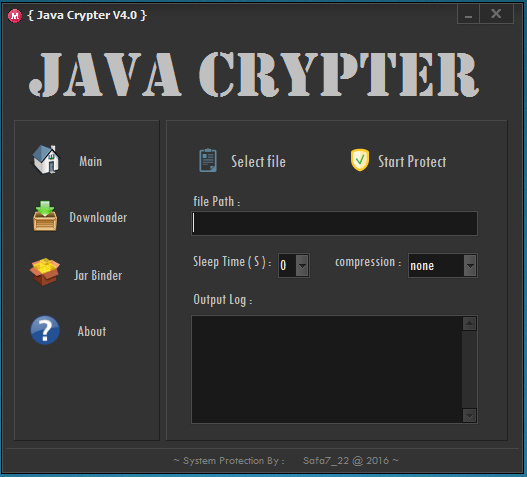Image resolution: width=527 pixels, height=477 pixels.
Task: Switch to the Downloader section label
Action: coord(98,217)
